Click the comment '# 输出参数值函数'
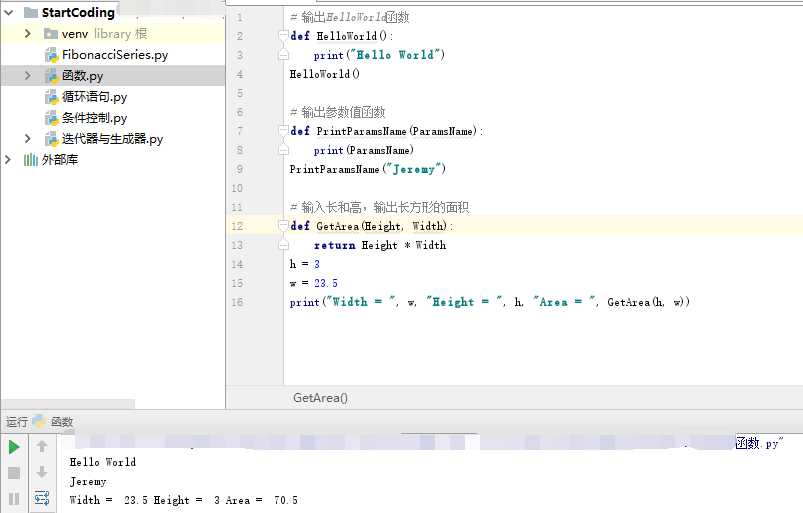The height and width of the screenshot is (513, 803). tap(337, 112)
